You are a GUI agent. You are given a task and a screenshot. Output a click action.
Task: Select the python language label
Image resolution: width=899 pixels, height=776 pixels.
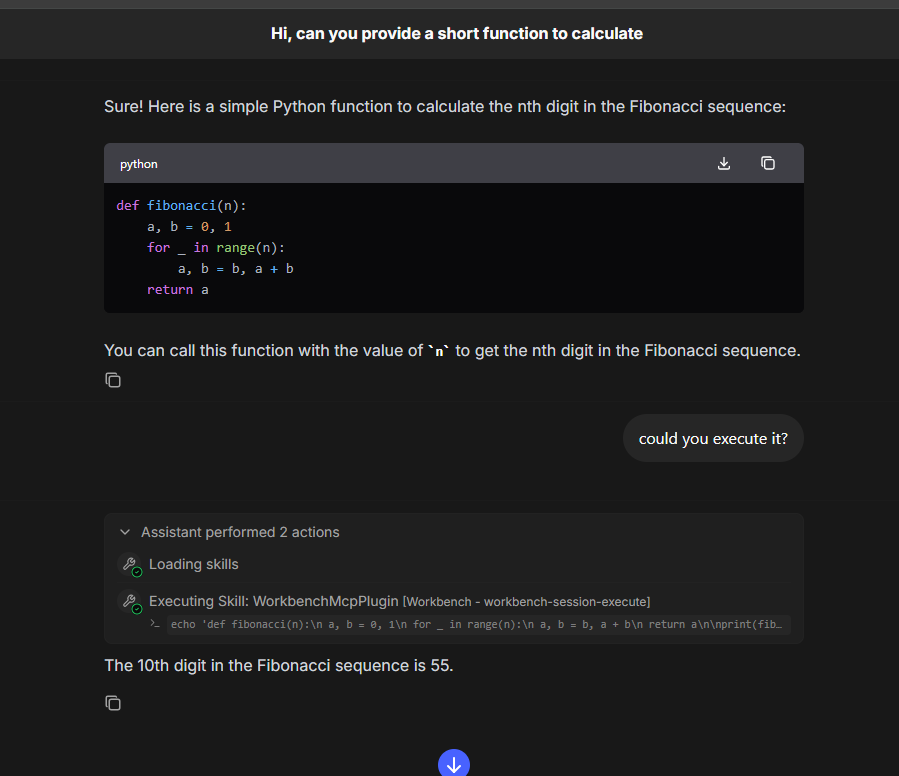[138, 163]
